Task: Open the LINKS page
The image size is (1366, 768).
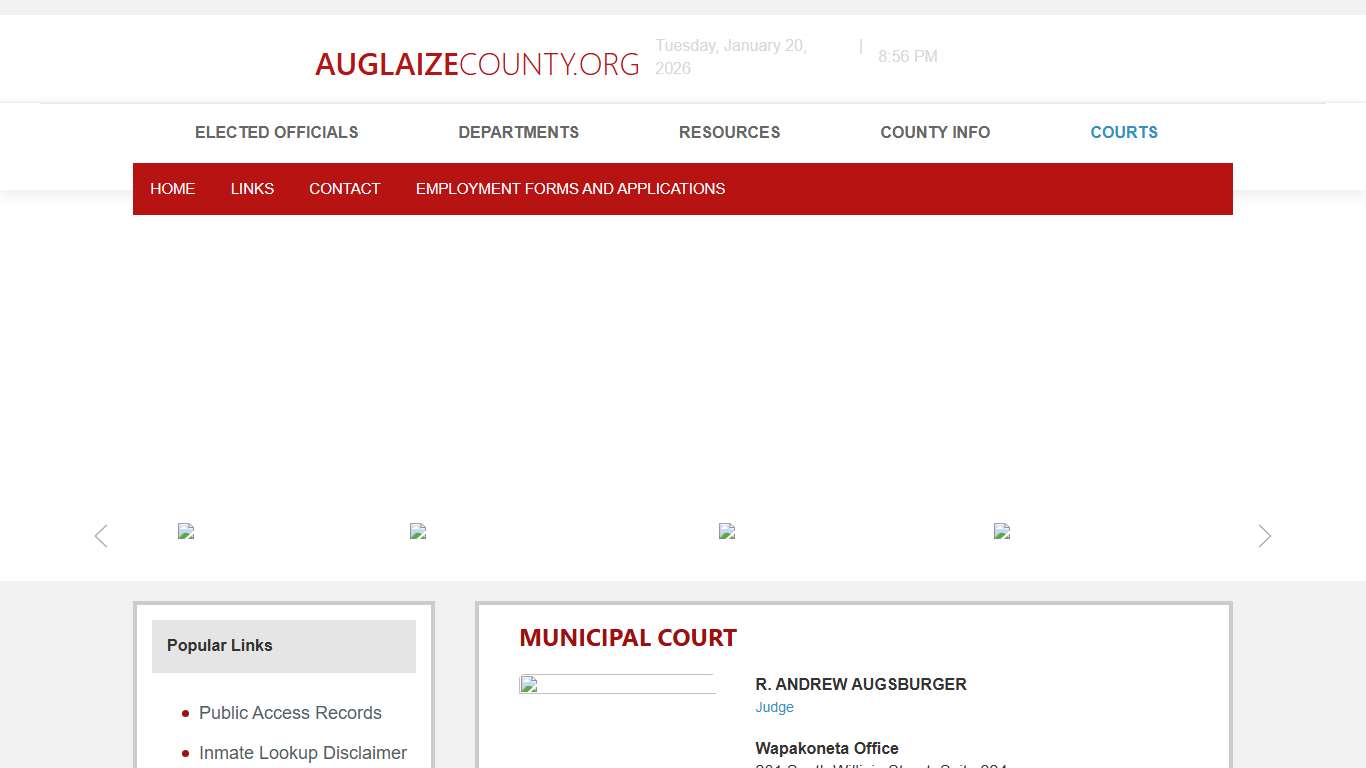Action: click(x=252, y=188)
